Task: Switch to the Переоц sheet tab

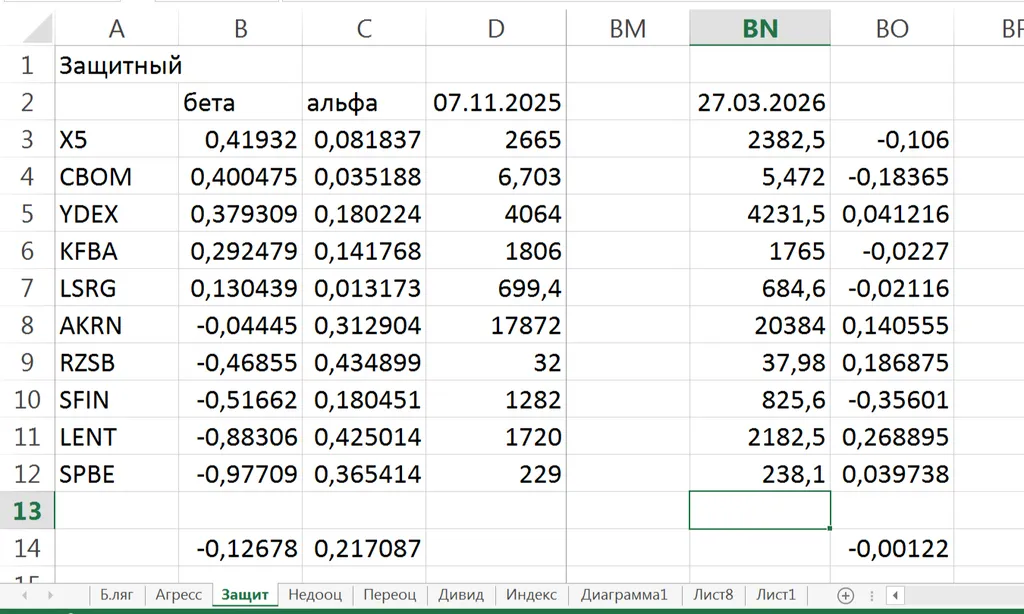Action: coord(389,595)
